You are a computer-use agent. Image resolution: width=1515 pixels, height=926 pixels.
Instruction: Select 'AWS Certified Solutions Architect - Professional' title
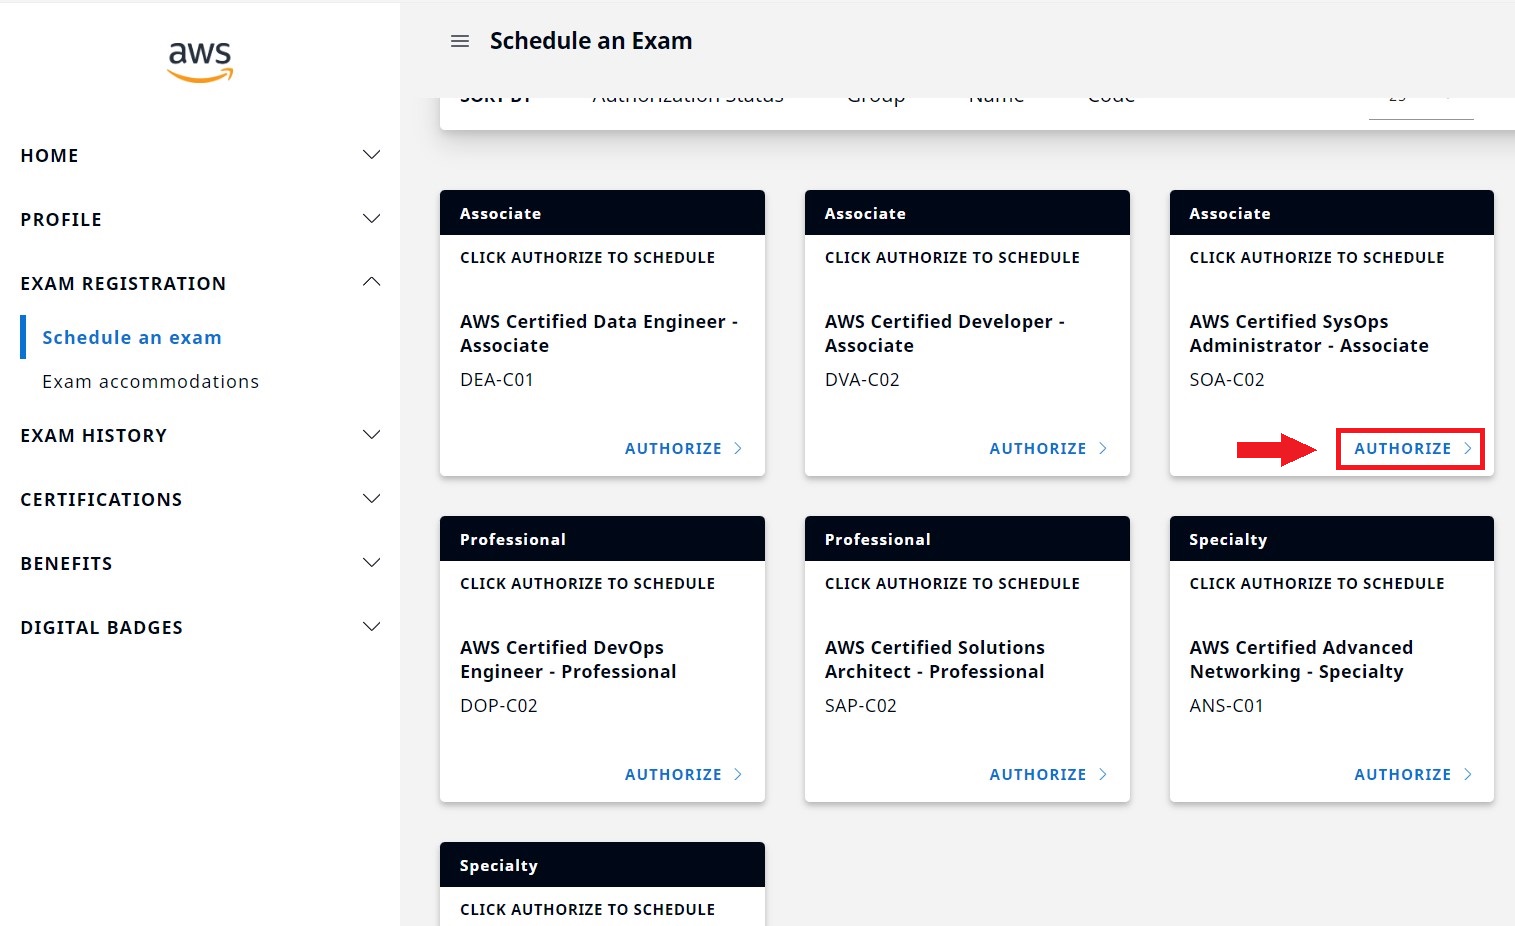pyautogui.click(x=935, y=660)
